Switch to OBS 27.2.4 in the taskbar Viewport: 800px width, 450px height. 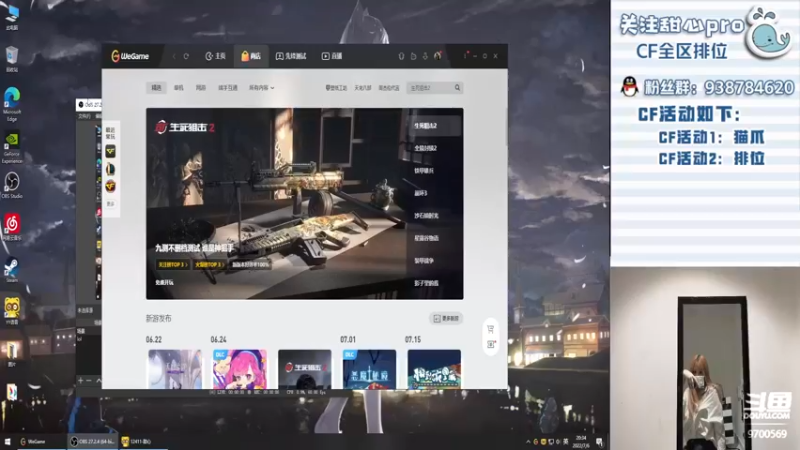[x=92, y=442]
